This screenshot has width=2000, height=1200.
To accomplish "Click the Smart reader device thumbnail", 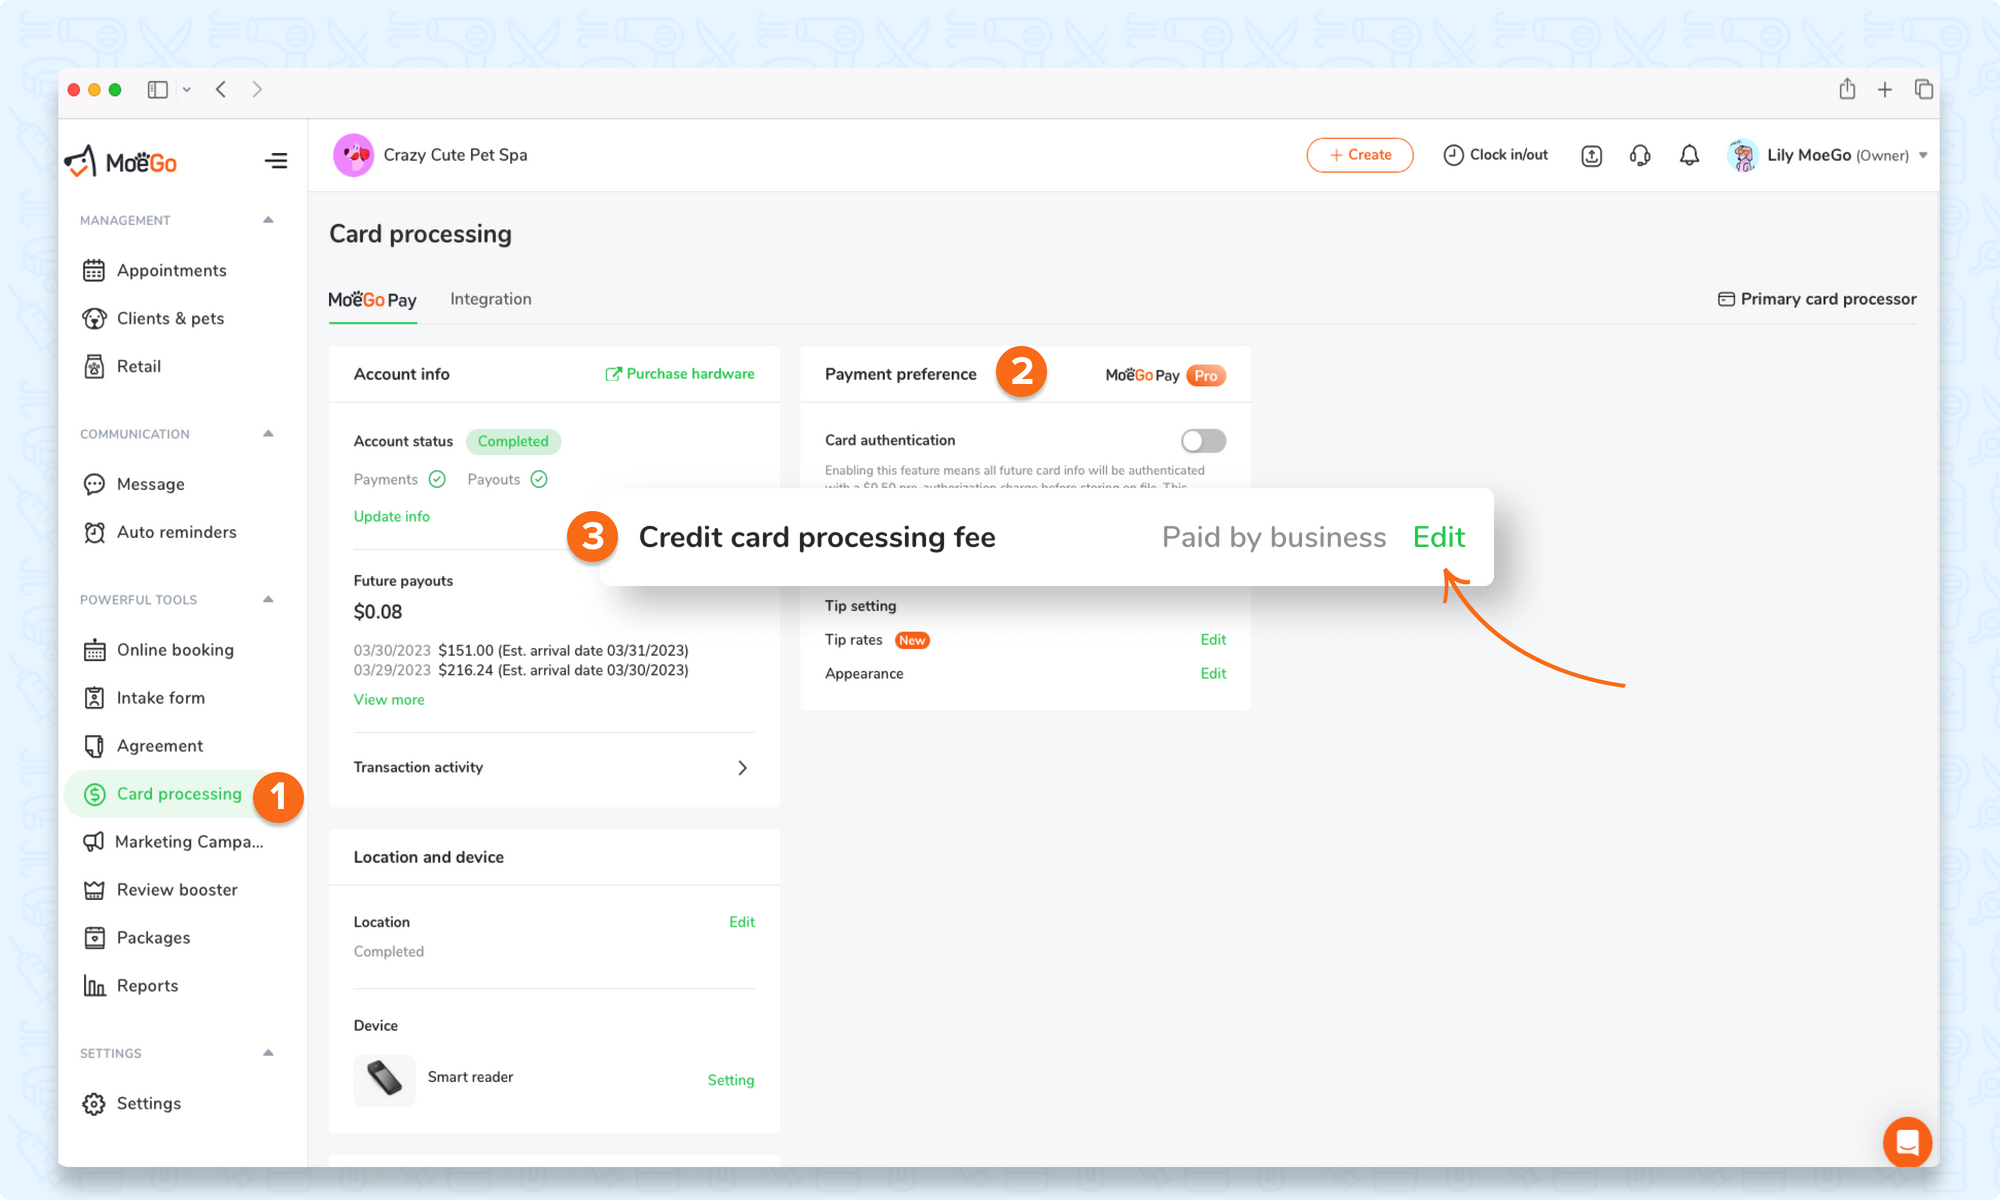I will tap(384, 1078).
